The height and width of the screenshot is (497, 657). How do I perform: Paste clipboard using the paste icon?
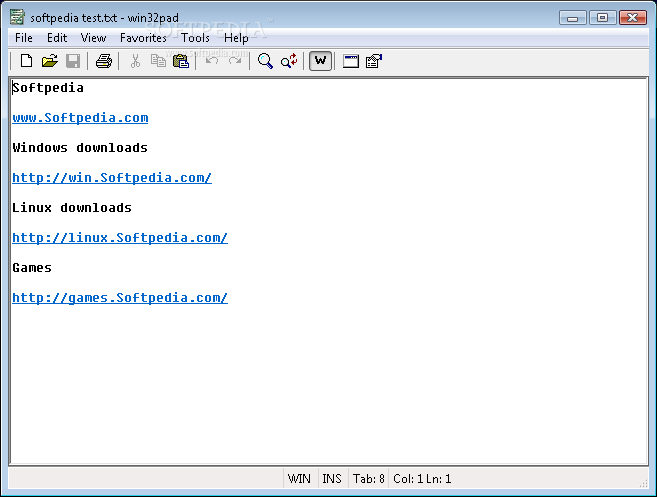[x=181, y=61]
